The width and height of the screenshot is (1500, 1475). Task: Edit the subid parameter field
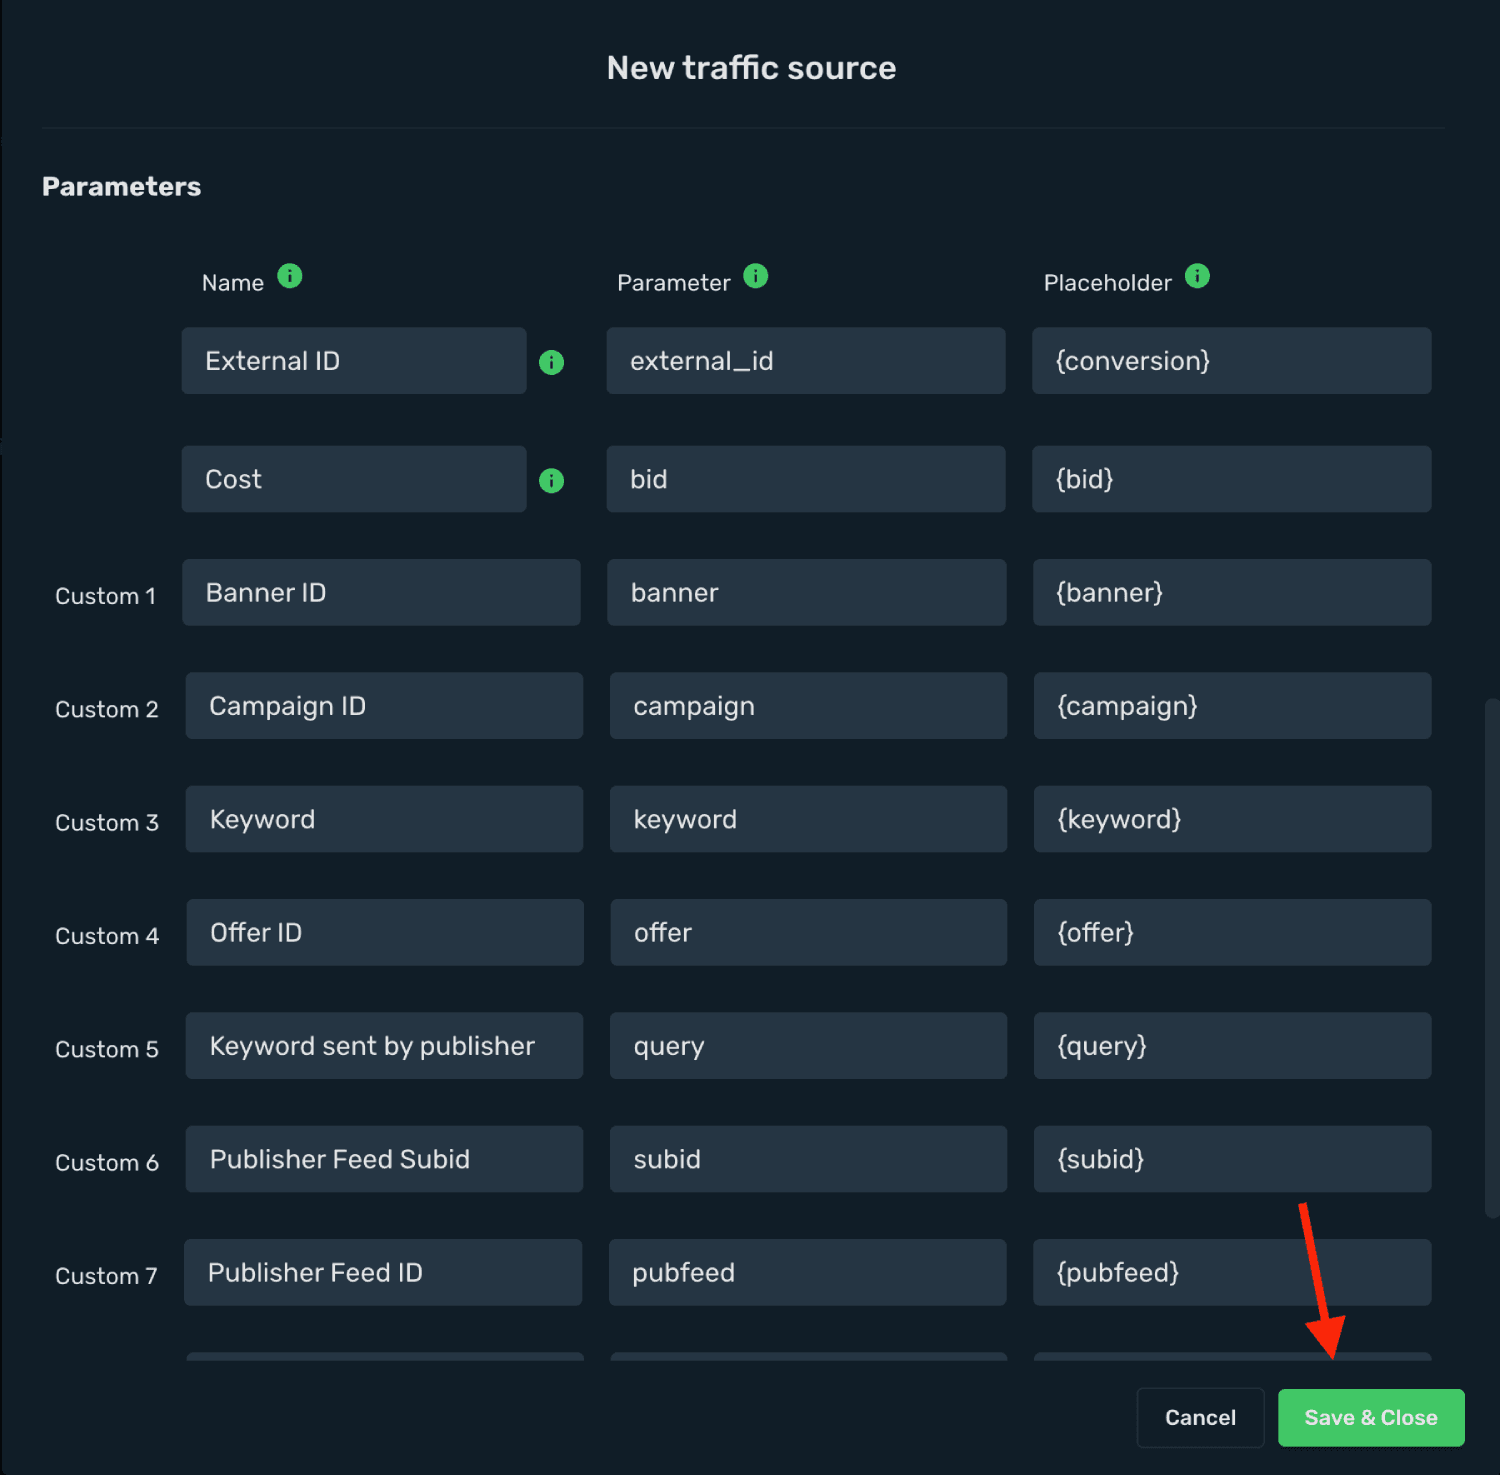pyautogui.click(x=808, y=1159)
